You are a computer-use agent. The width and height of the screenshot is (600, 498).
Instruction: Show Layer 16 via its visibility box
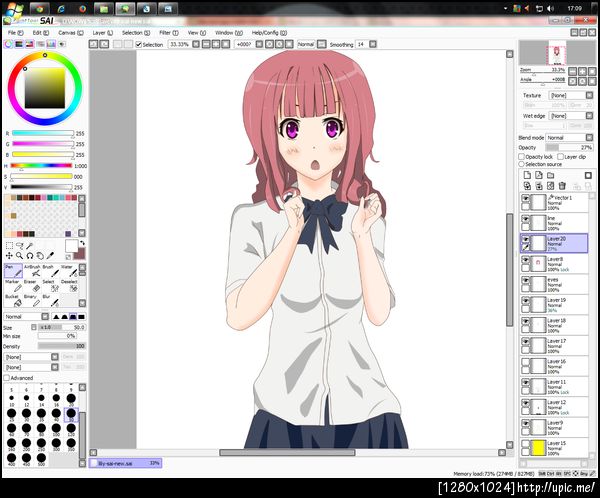click(x=526, y=362)
